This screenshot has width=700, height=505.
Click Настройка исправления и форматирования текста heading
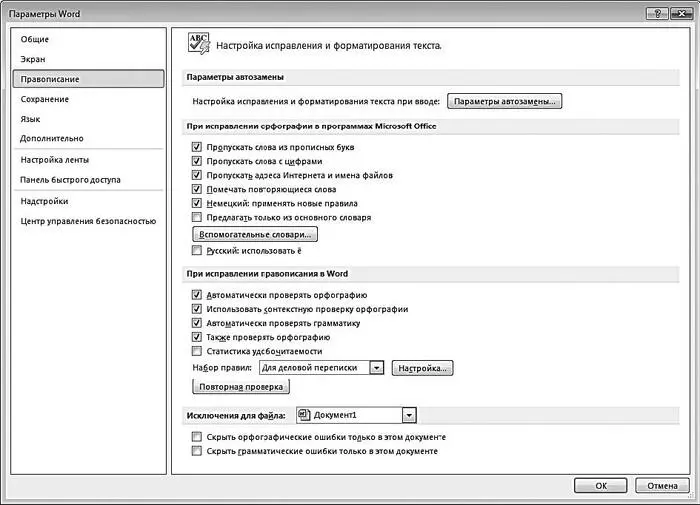(329, 45)
